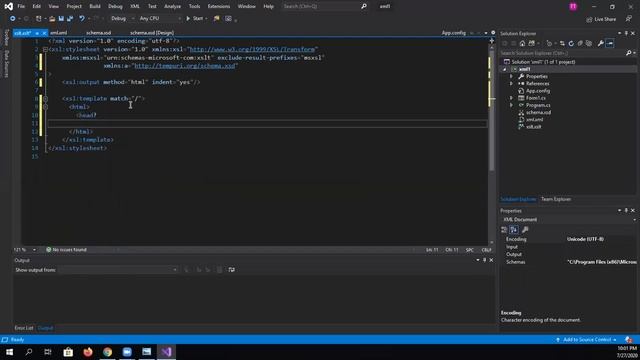
Task: Click the New Project toolbar icon
Action: tap(38, 19)
